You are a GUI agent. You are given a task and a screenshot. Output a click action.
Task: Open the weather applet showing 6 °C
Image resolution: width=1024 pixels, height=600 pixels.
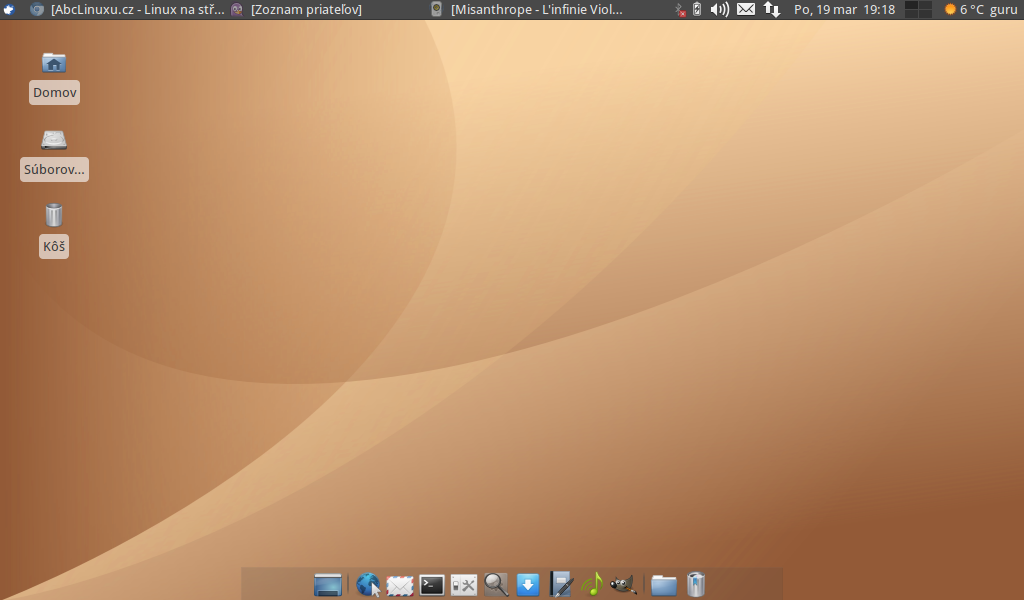[x=964, y=10]
